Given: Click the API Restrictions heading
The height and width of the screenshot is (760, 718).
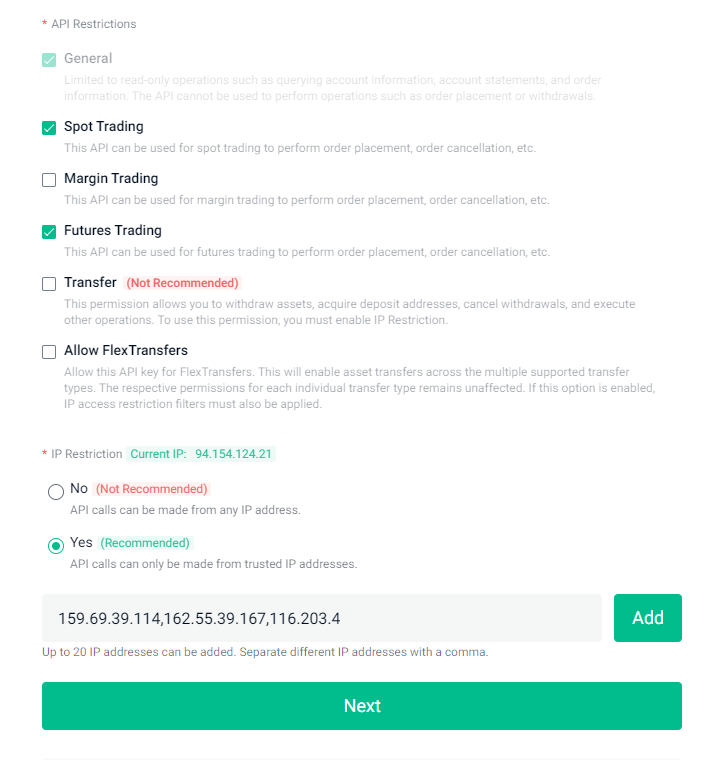Looking at the screenshot, I should click(x=93, y=24).
